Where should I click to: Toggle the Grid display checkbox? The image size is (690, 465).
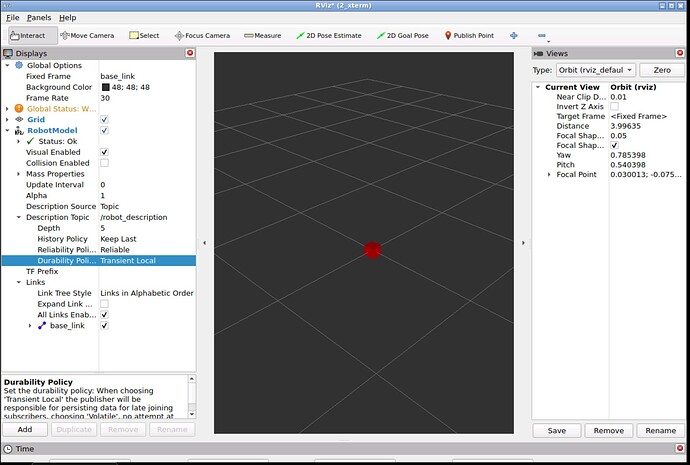pyautogui.click(x=104, y=119)
